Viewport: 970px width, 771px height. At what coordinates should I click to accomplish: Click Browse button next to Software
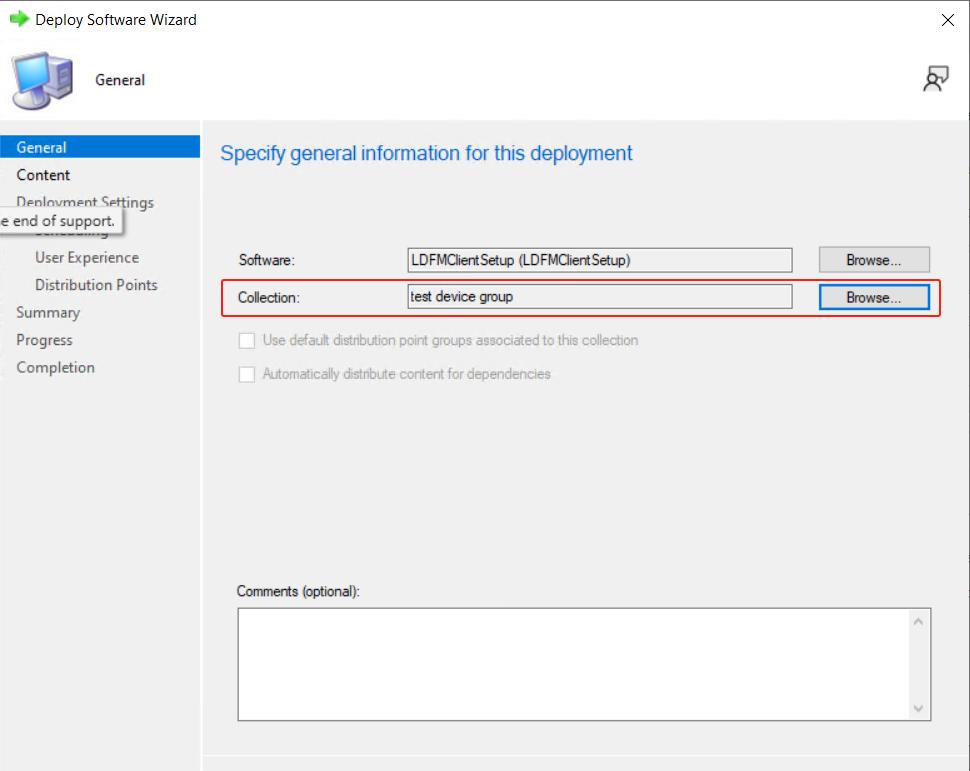873,260
